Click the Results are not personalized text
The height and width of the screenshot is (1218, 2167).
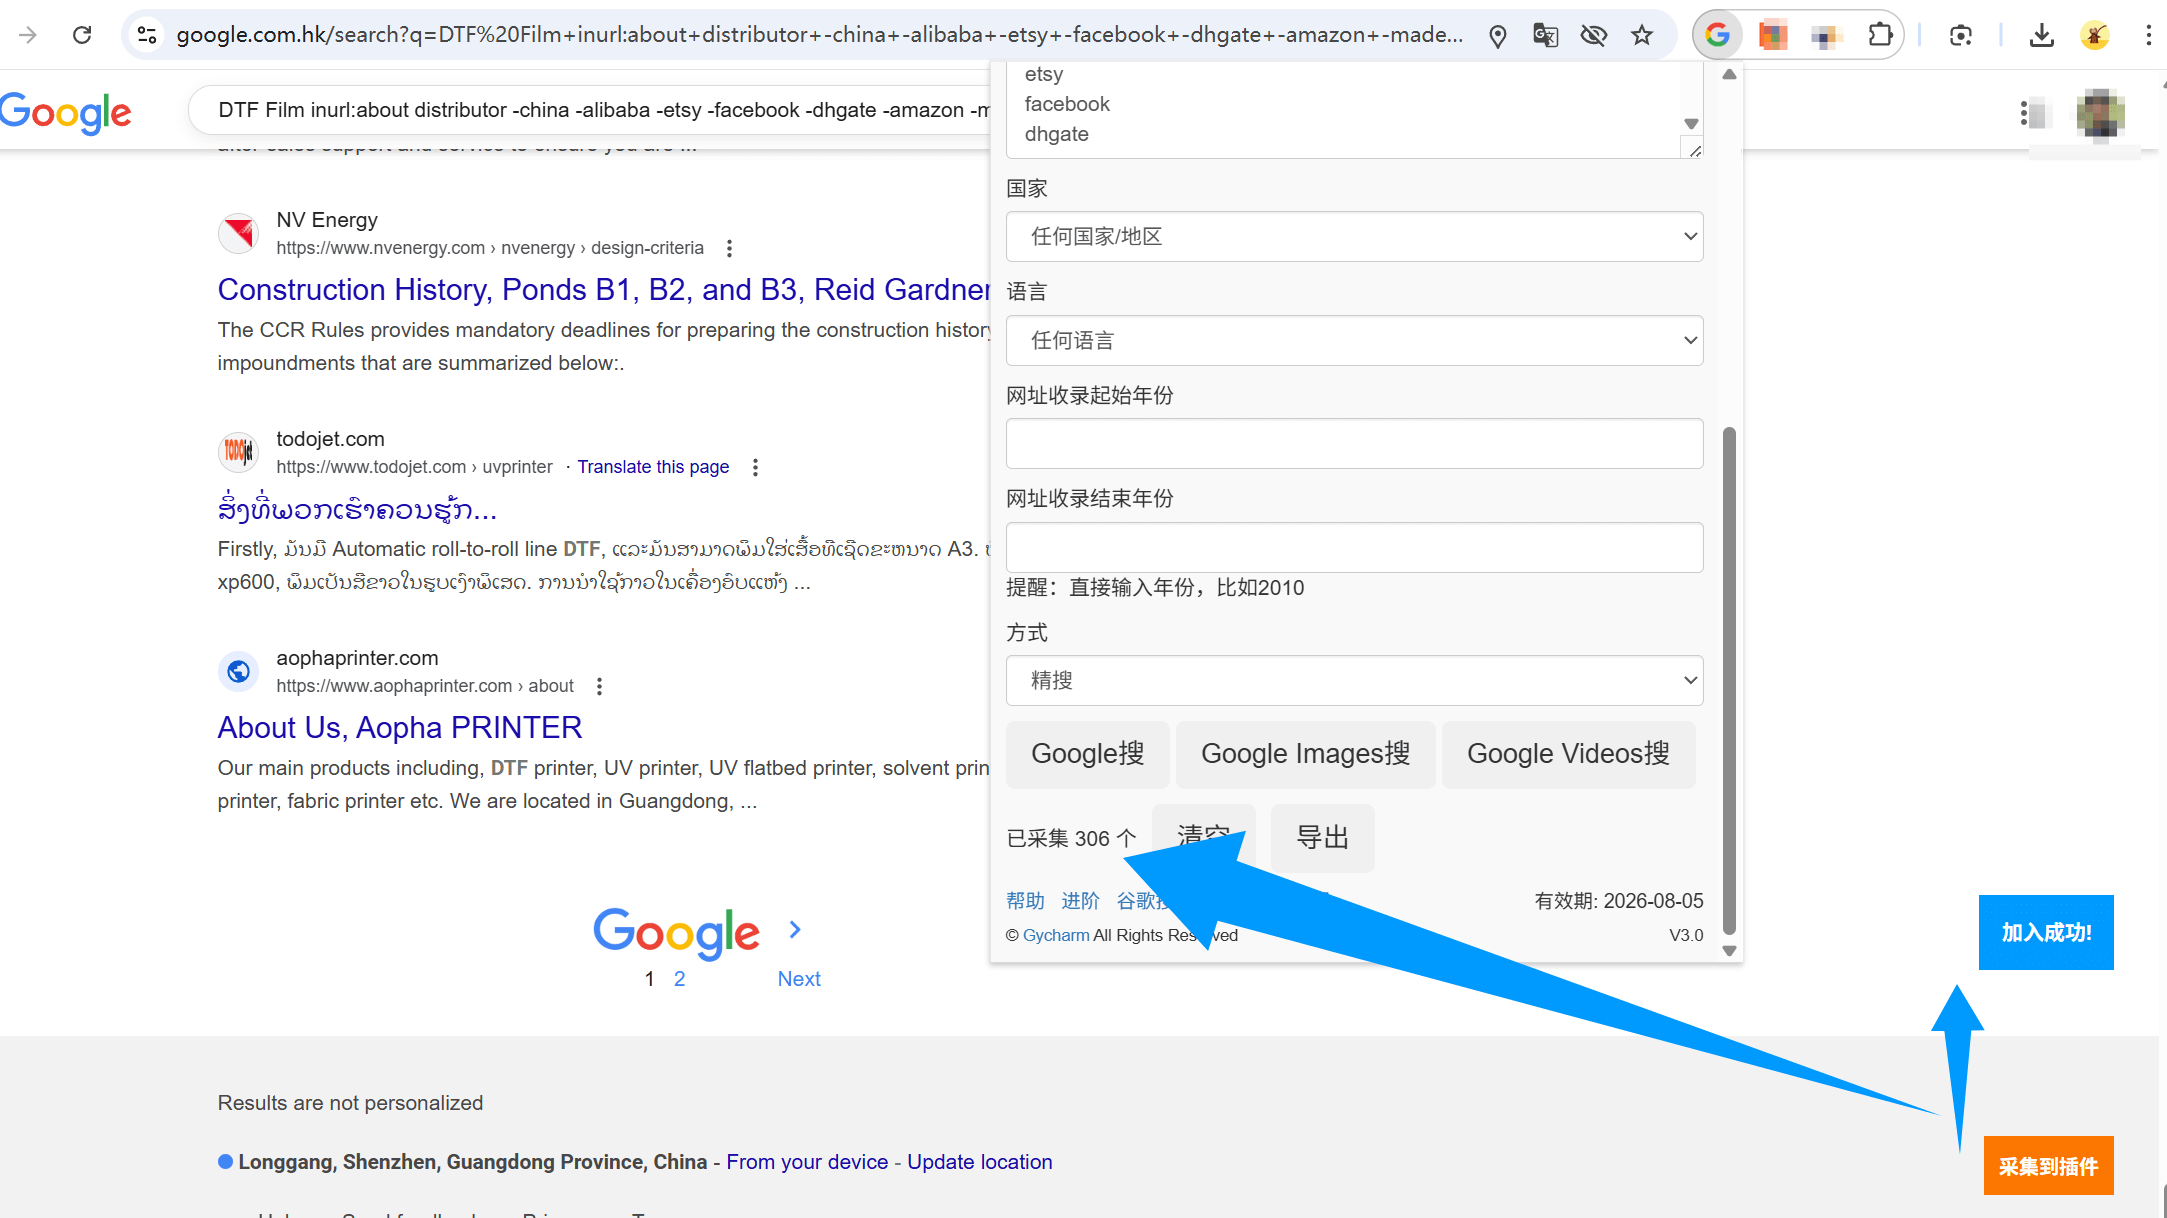(x=350, y=1103)
